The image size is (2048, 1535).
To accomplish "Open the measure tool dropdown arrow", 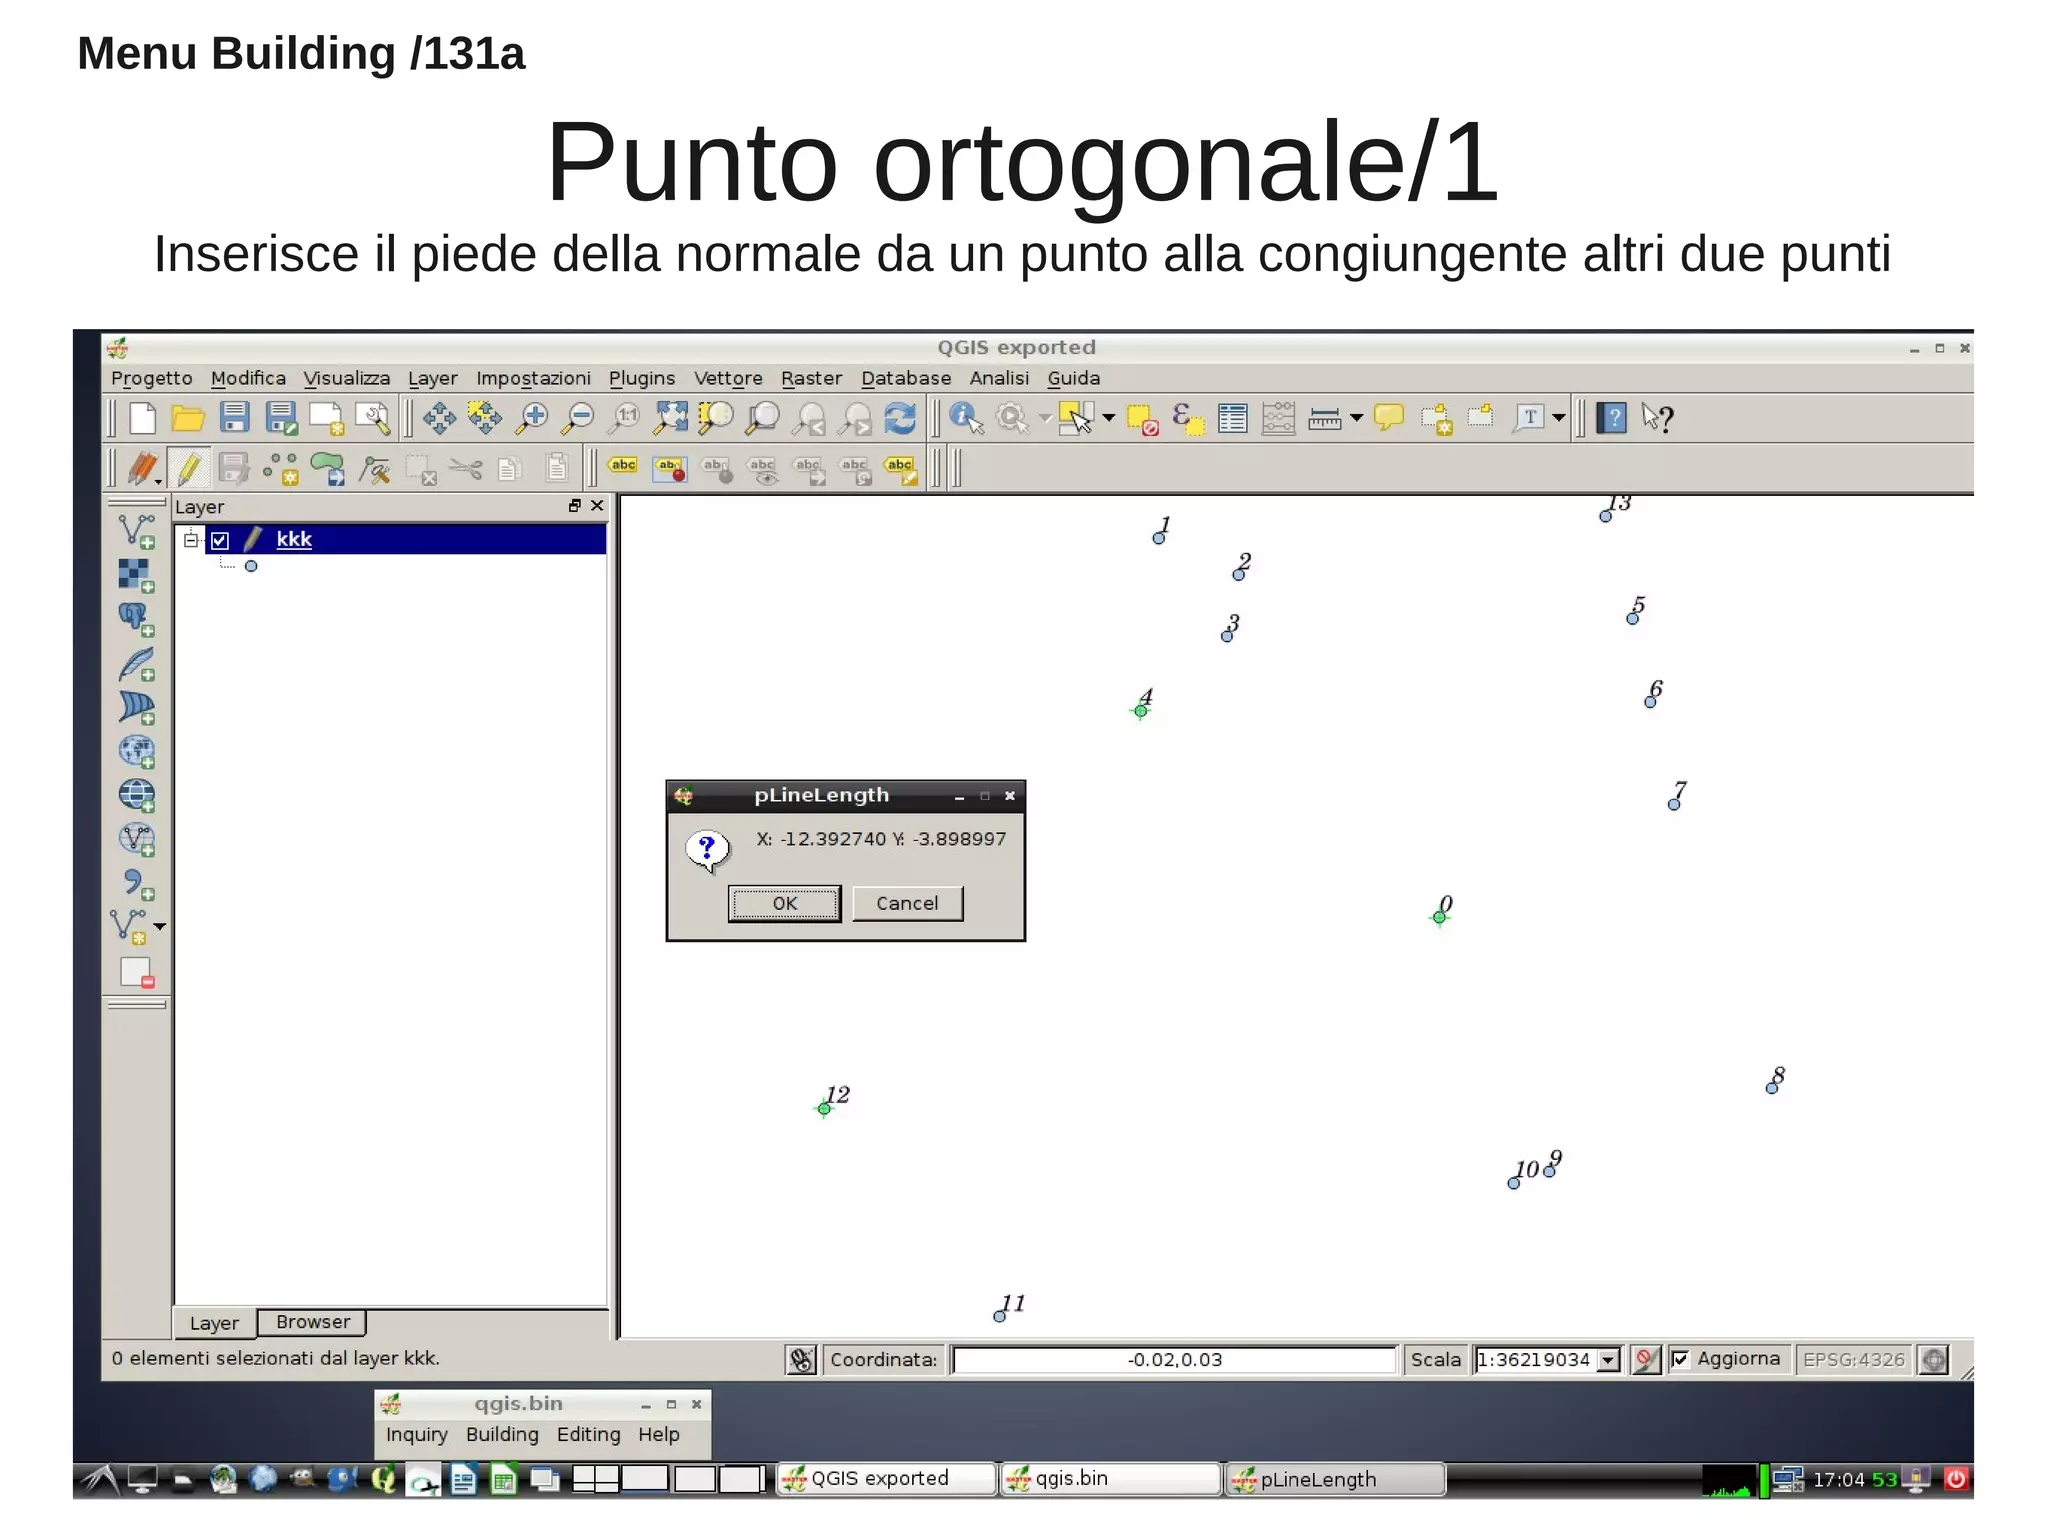I will point(1357,418).
